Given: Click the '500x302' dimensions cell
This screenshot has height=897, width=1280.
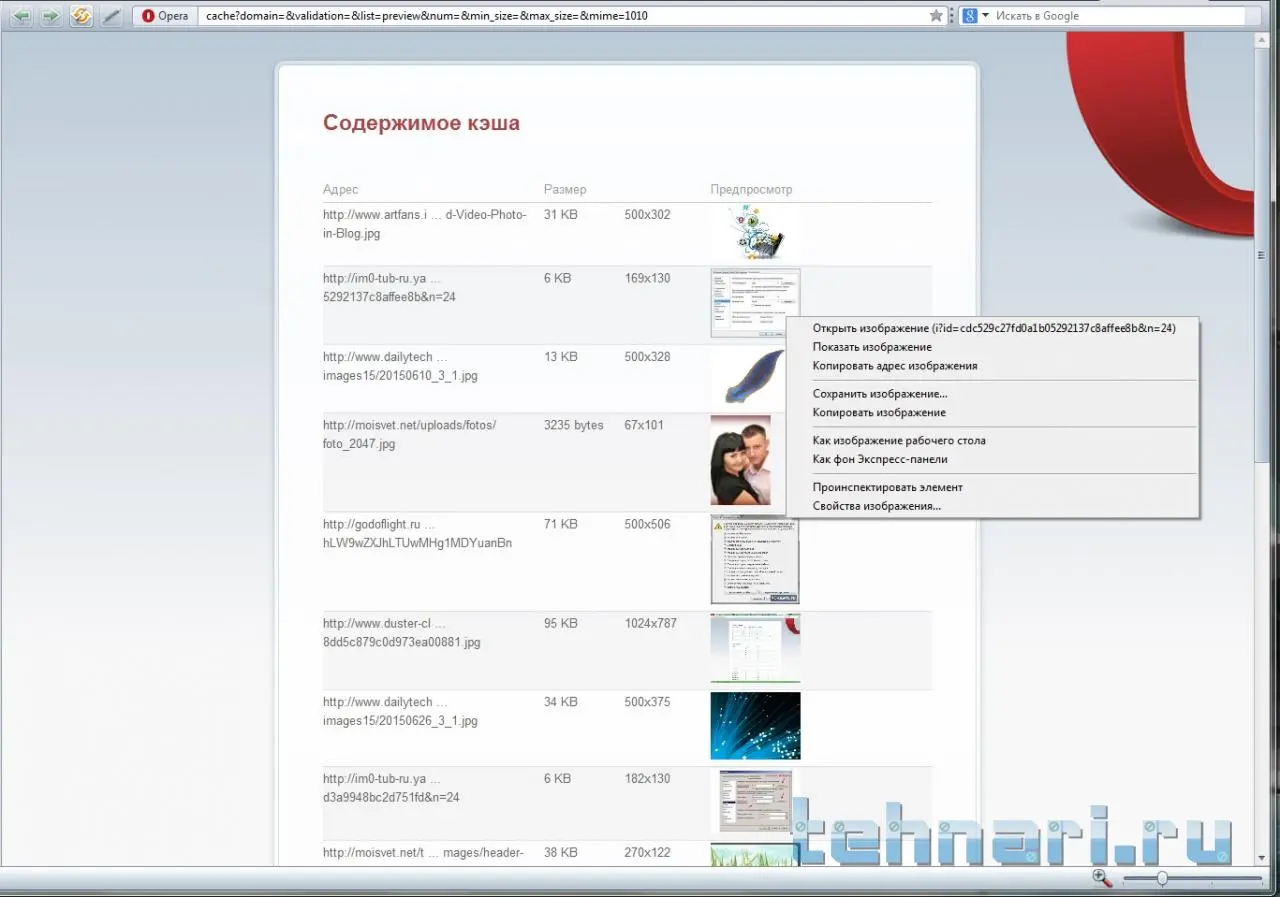Looking at the screenshot, I should coord(648,215).
